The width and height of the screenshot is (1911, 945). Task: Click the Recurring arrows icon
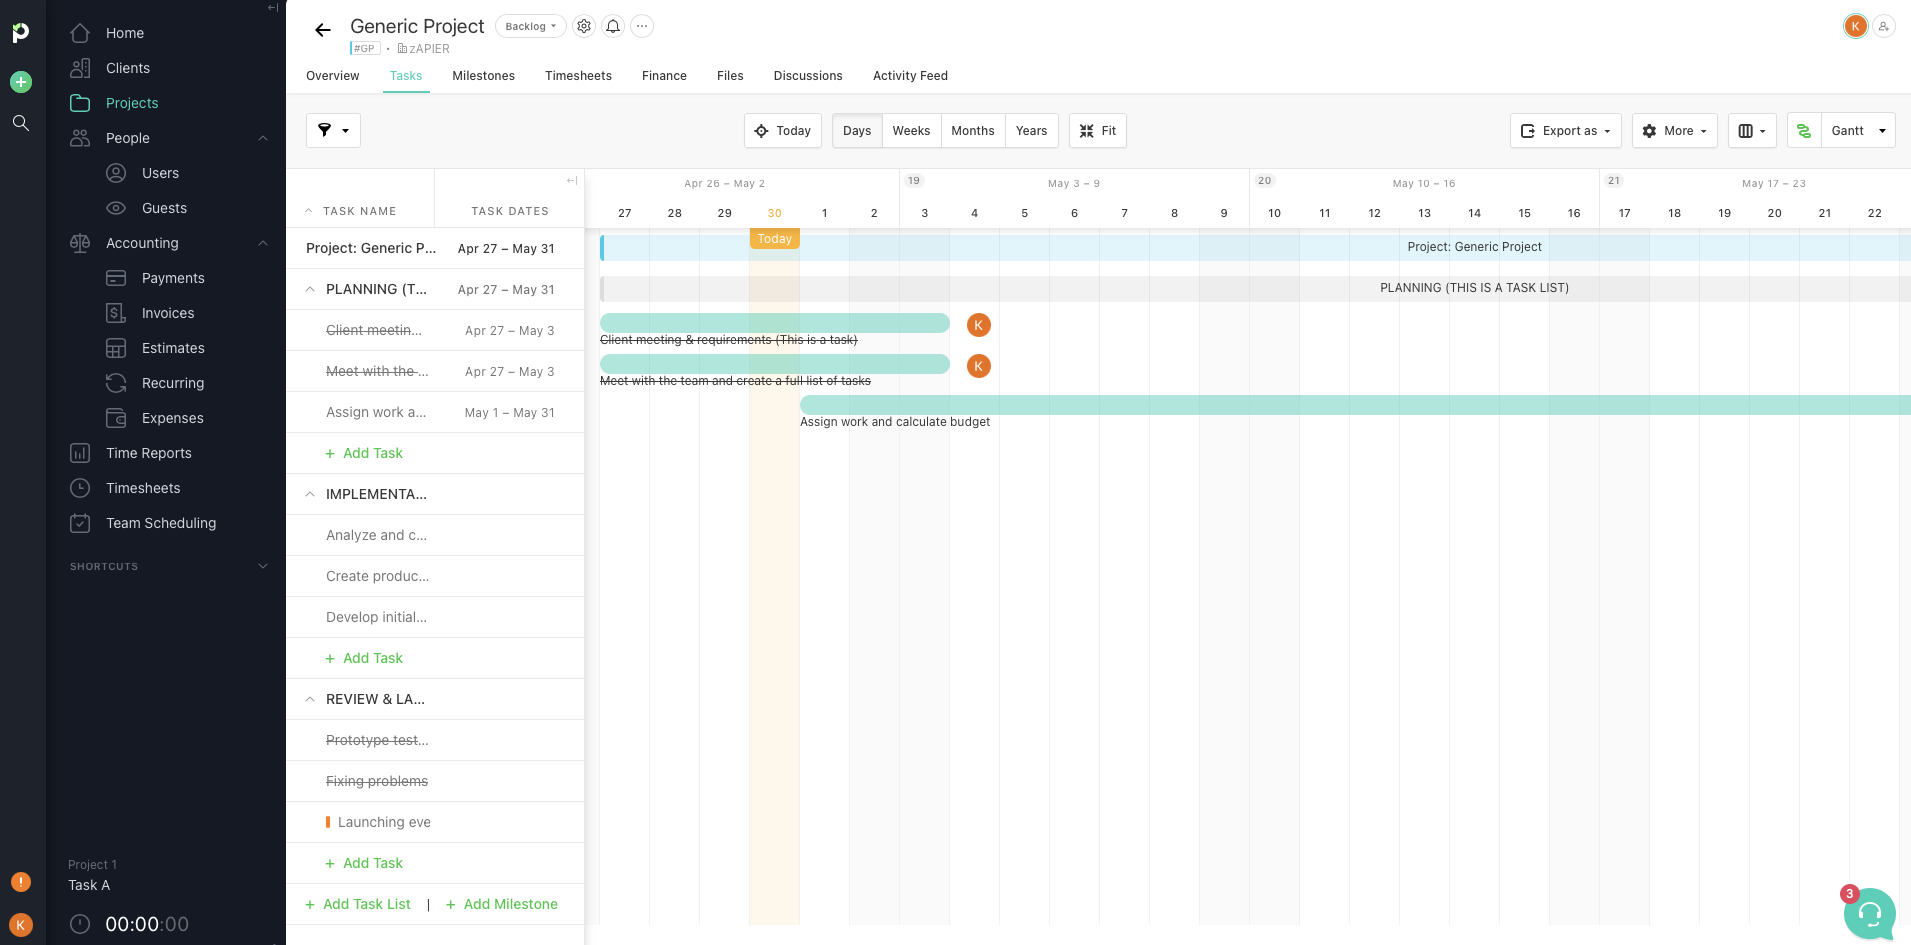click(x=116, y=383)
